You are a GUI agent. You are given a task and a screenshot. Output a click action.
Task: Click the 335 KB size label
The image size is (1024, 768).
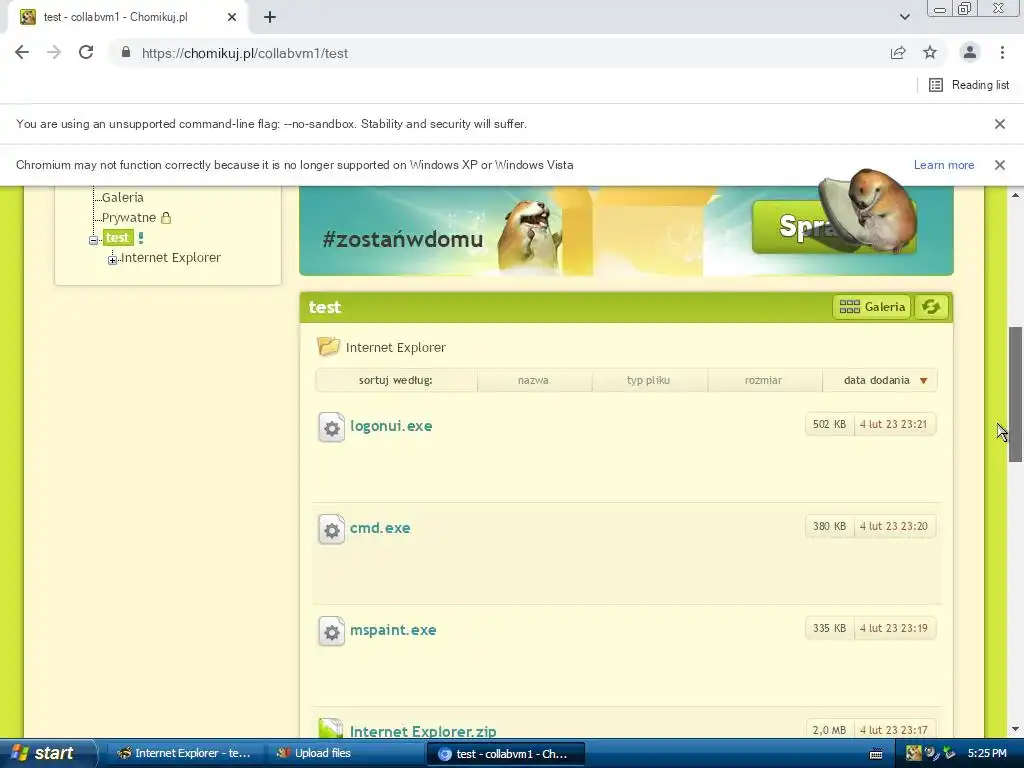click(829, 628)
